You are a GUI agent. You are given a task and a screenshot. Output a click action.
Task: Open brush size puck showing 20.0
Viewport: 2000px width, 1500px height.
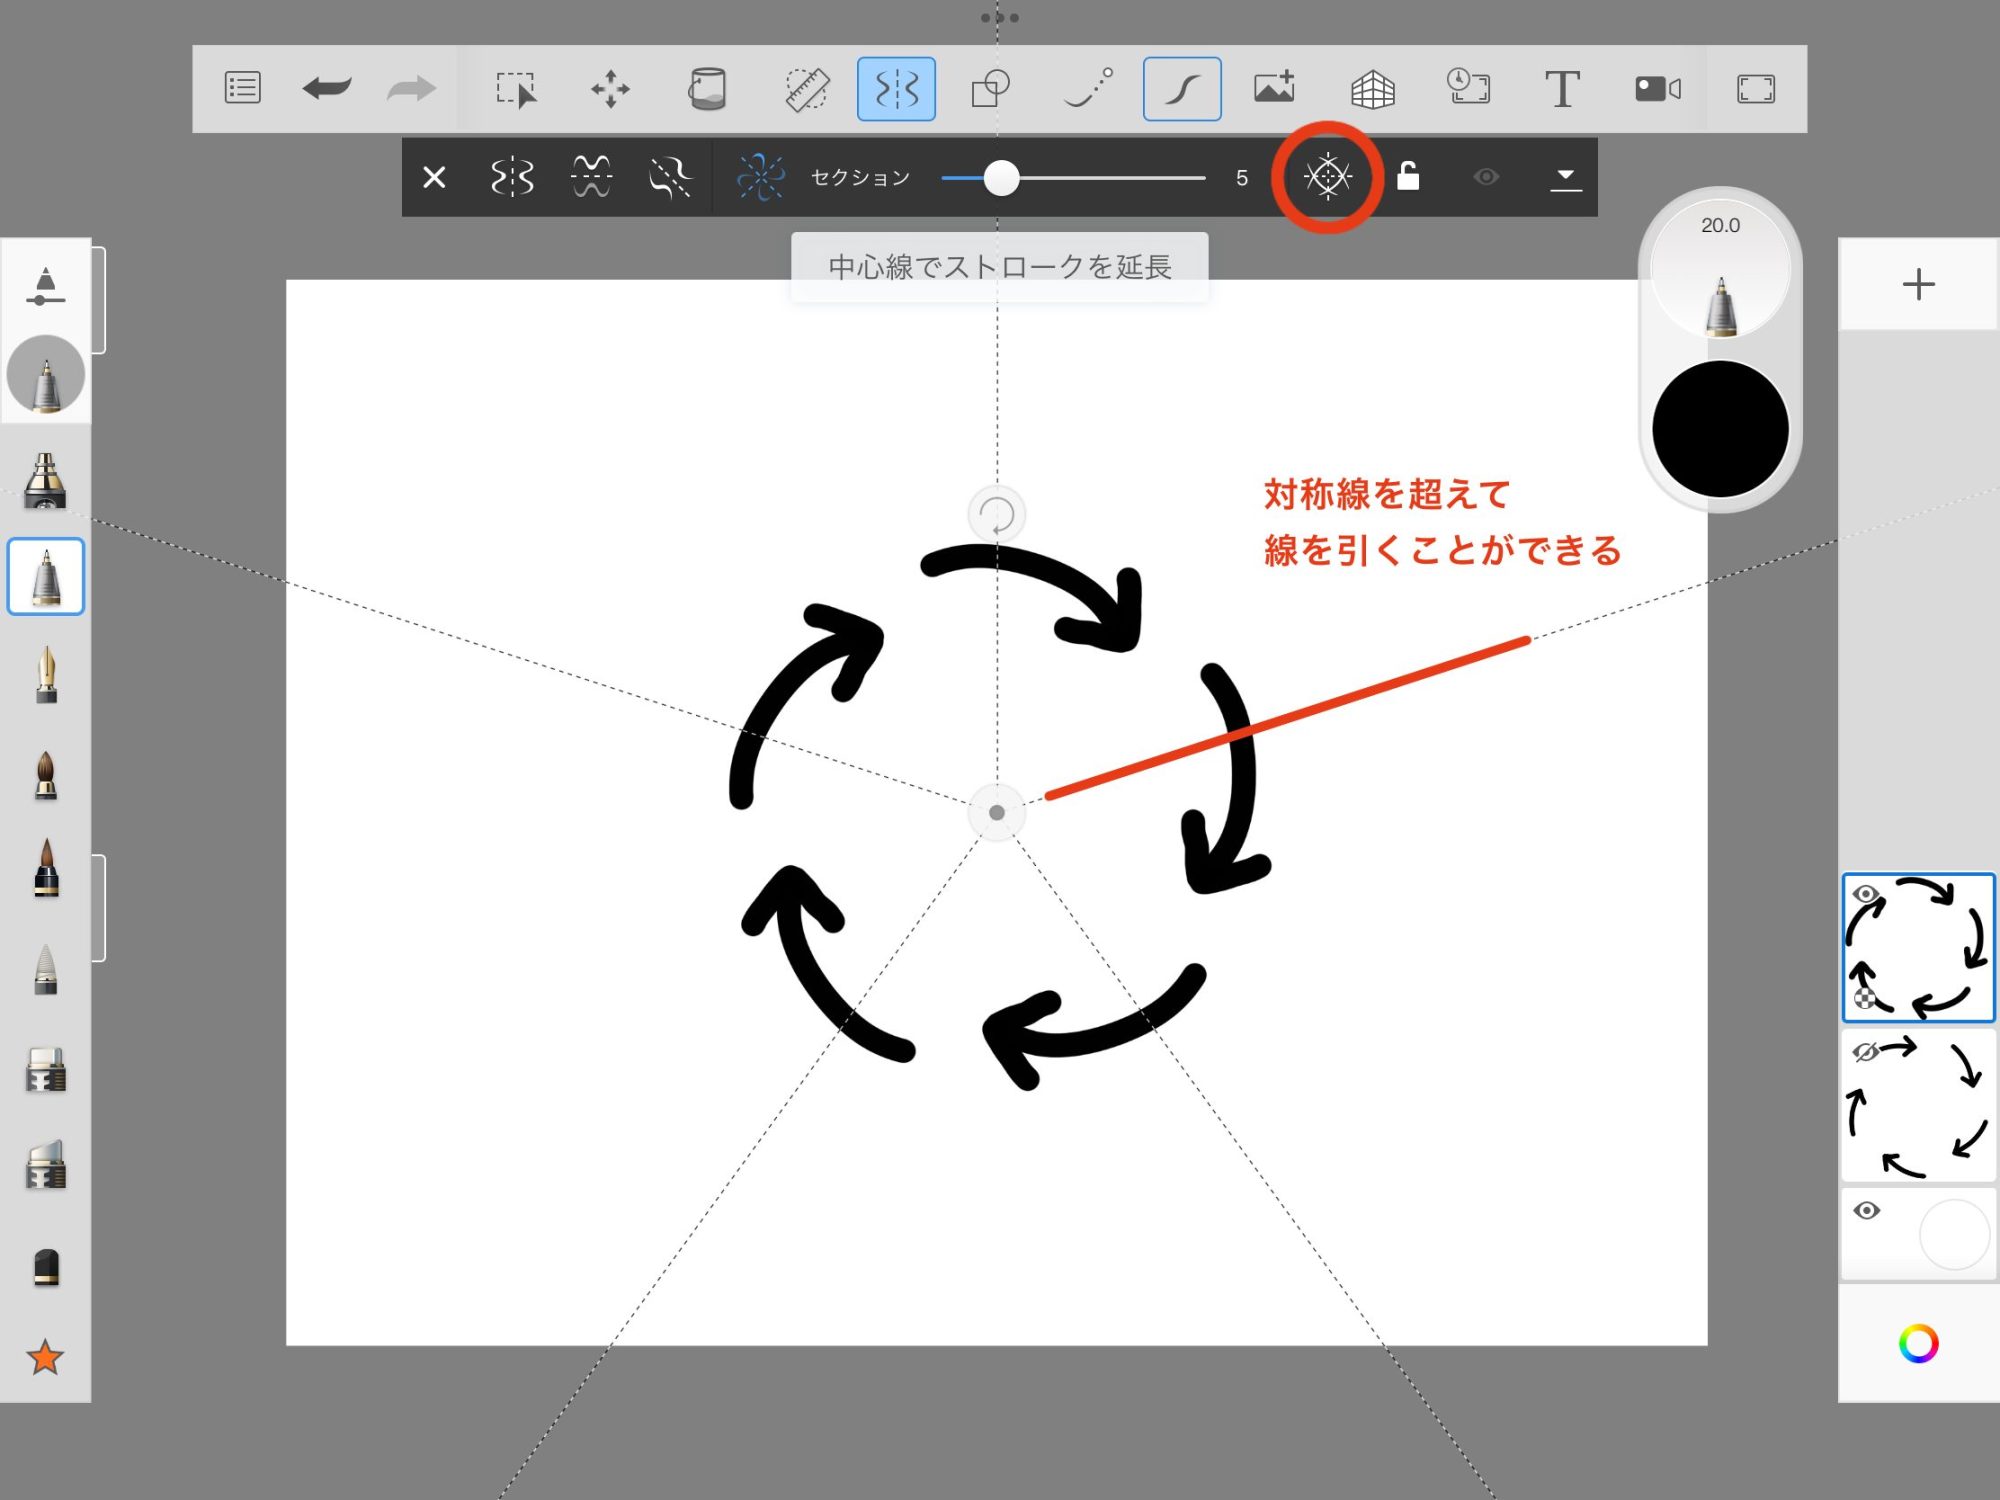coord(1720,268)
